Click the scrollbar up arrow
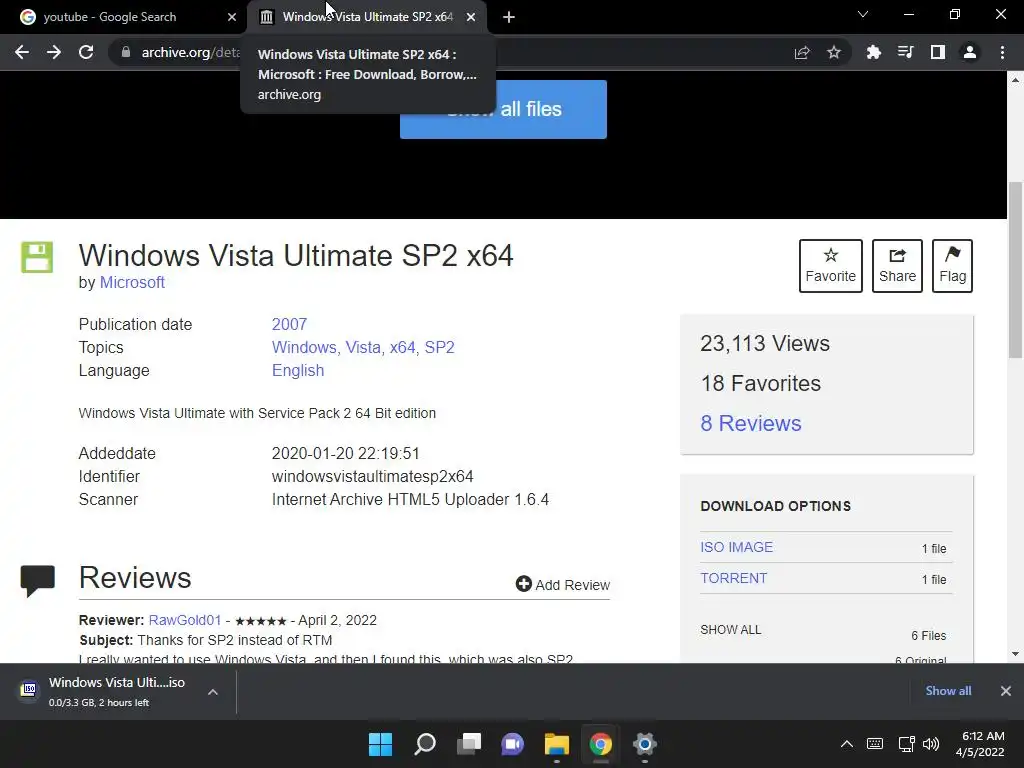Viewport: 1024px width, 768px height. click(x=1015, y=80)
